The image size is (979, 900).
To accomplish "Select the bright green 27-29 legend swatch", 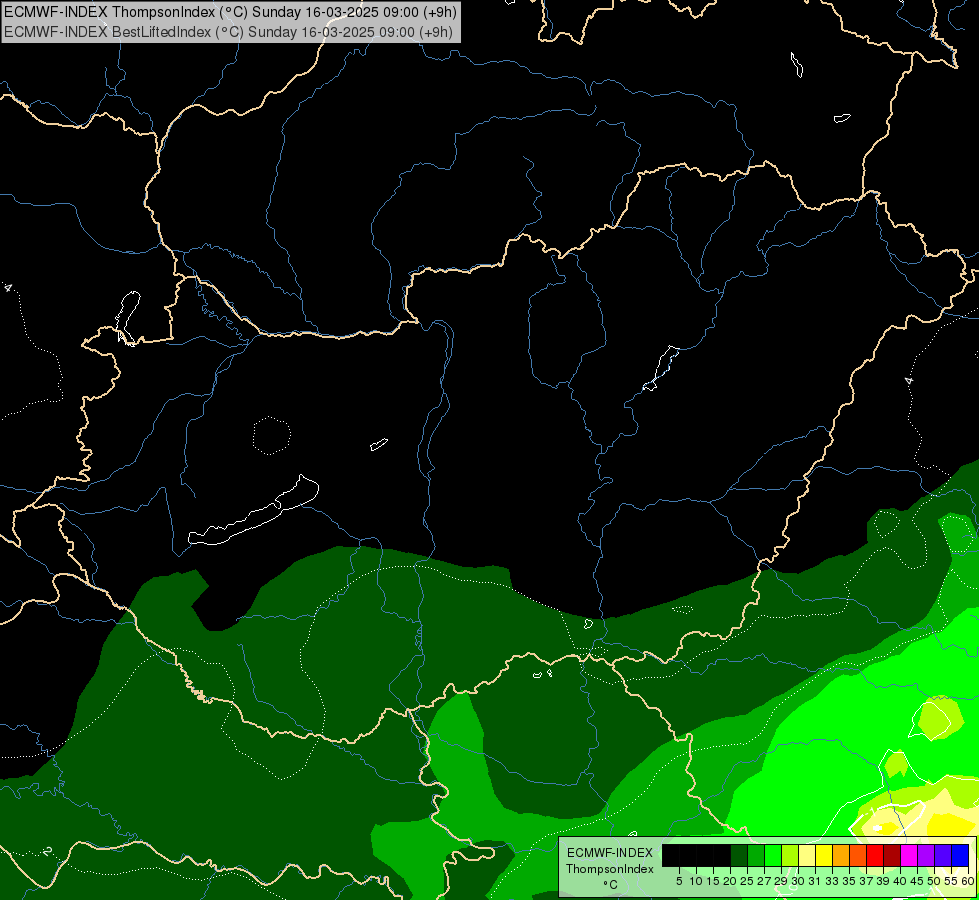I will [x=773, y=855].
